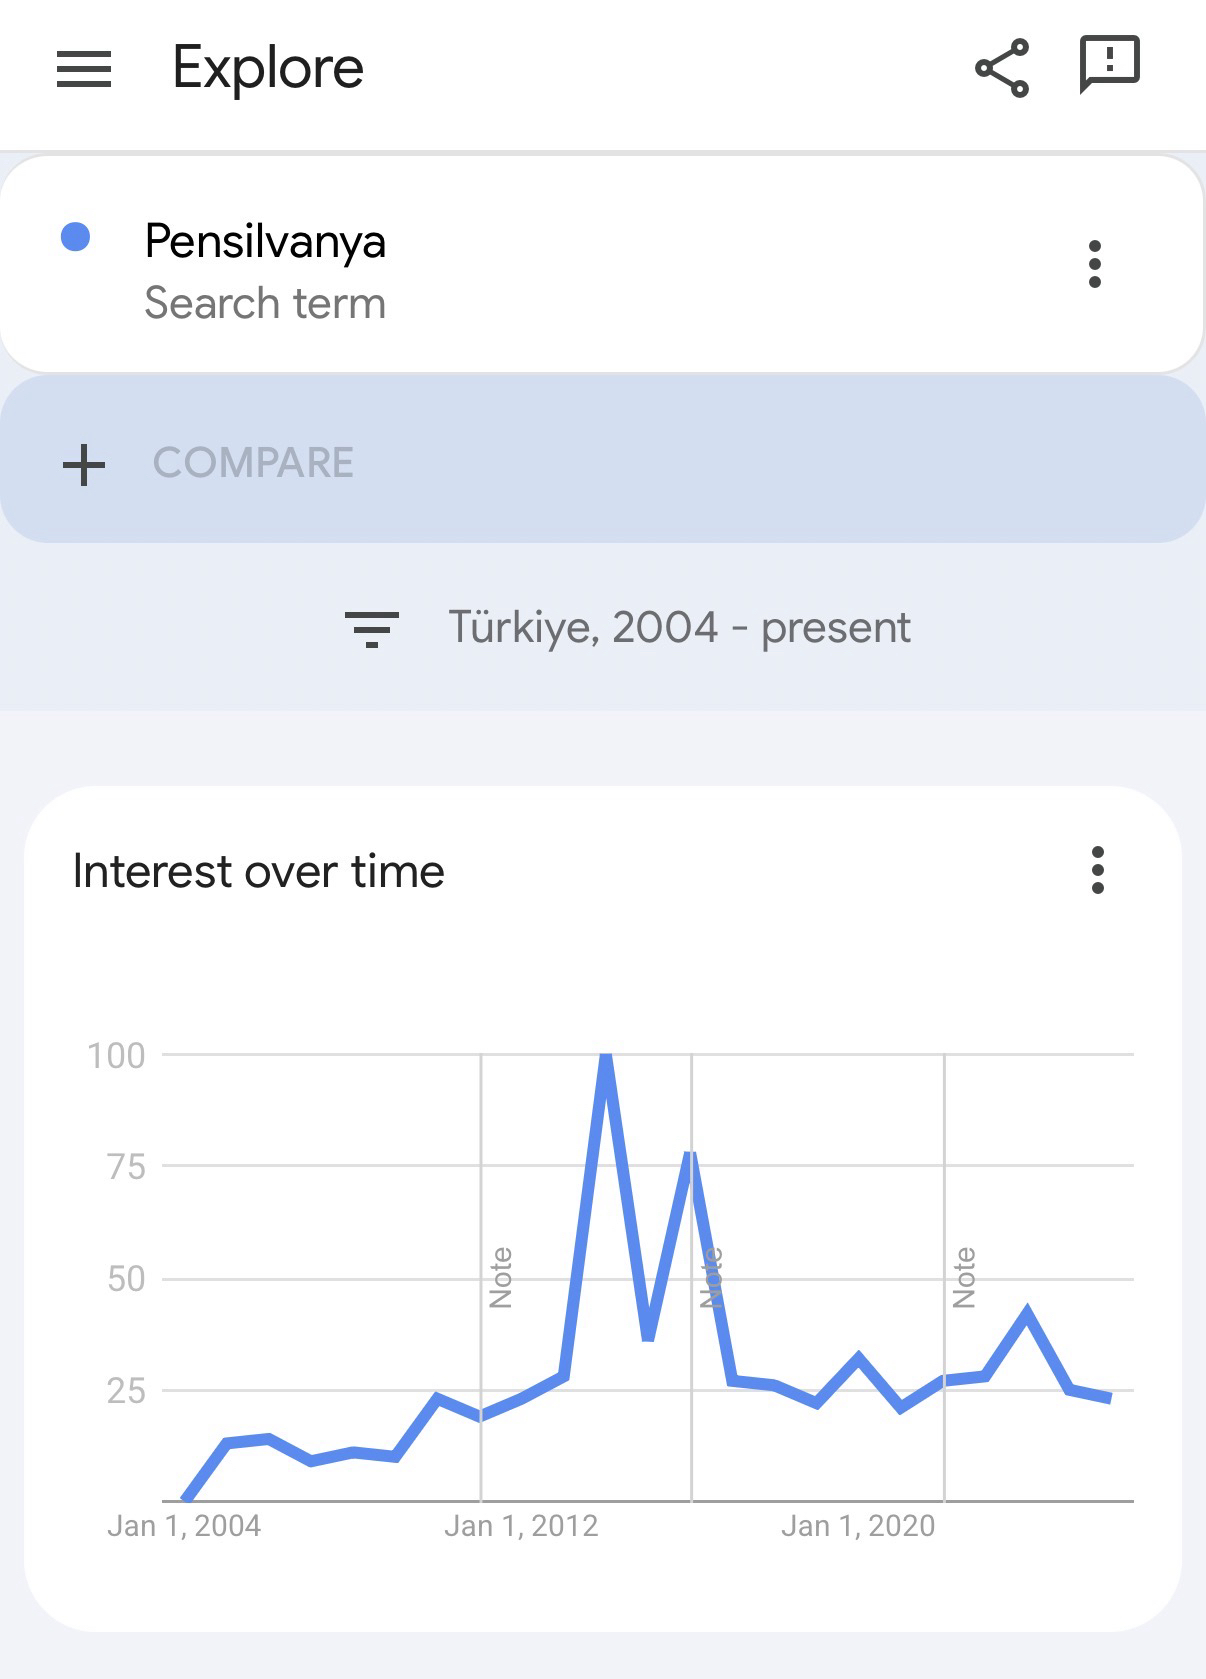The image size is (1206, 1679).
Task: Click the share icon
Action: click(1002, 68)
